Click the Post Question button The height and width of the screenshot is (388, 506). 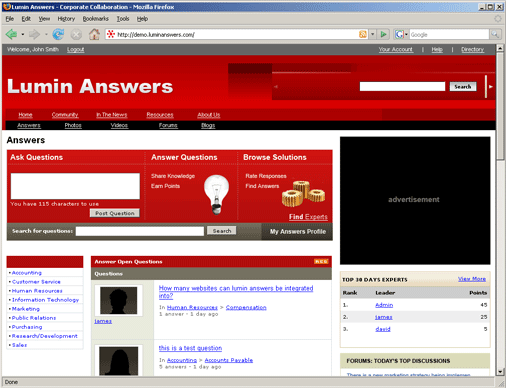coord(115,213)
